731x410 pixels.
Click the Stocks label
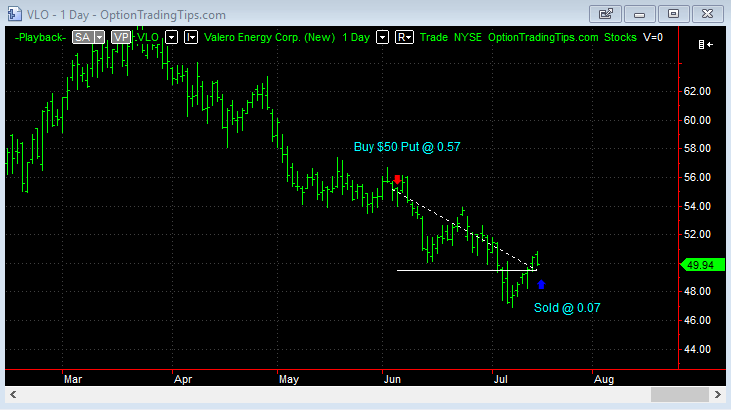click(620, 37)
